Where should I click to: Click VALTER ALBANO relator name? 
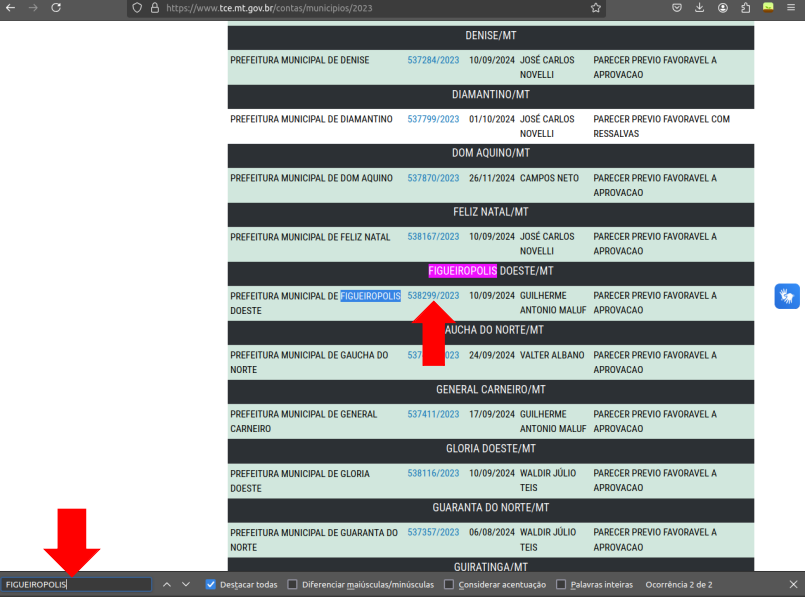point(552,355)
